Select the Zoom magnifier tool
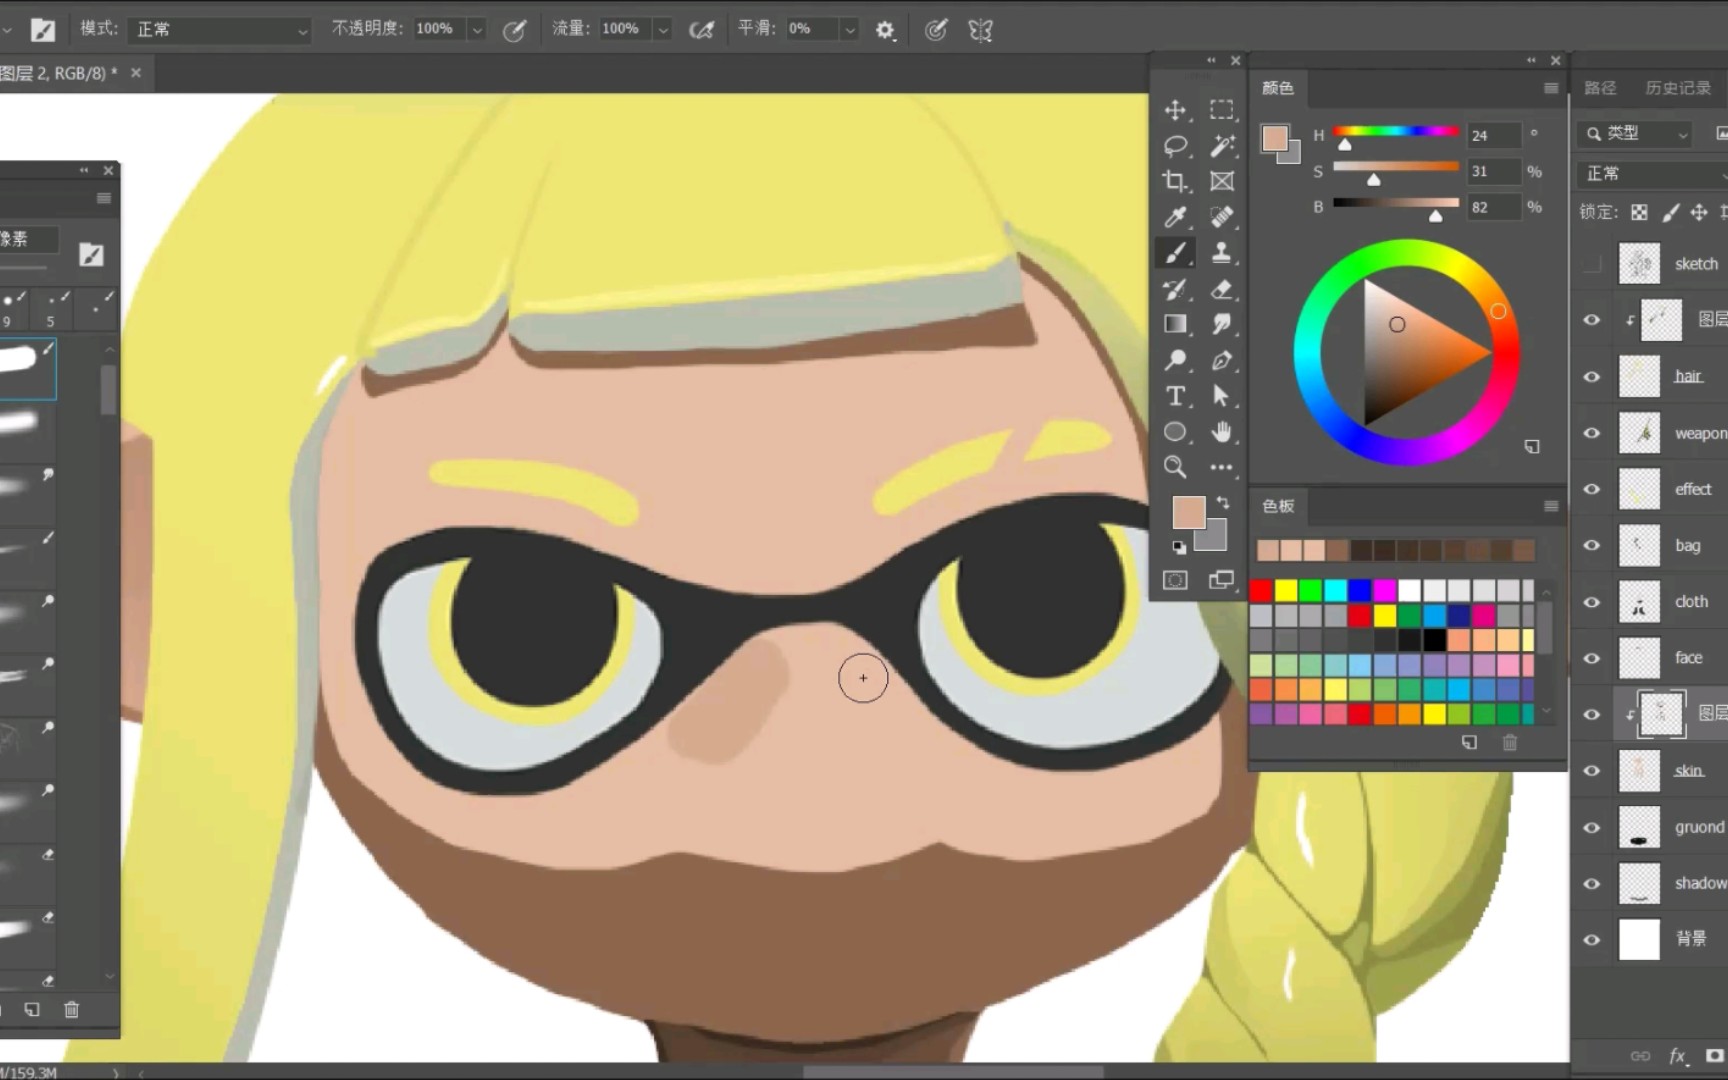Image resolution: width=1728 pixels, height=1080 pixels. [1175, 467]
